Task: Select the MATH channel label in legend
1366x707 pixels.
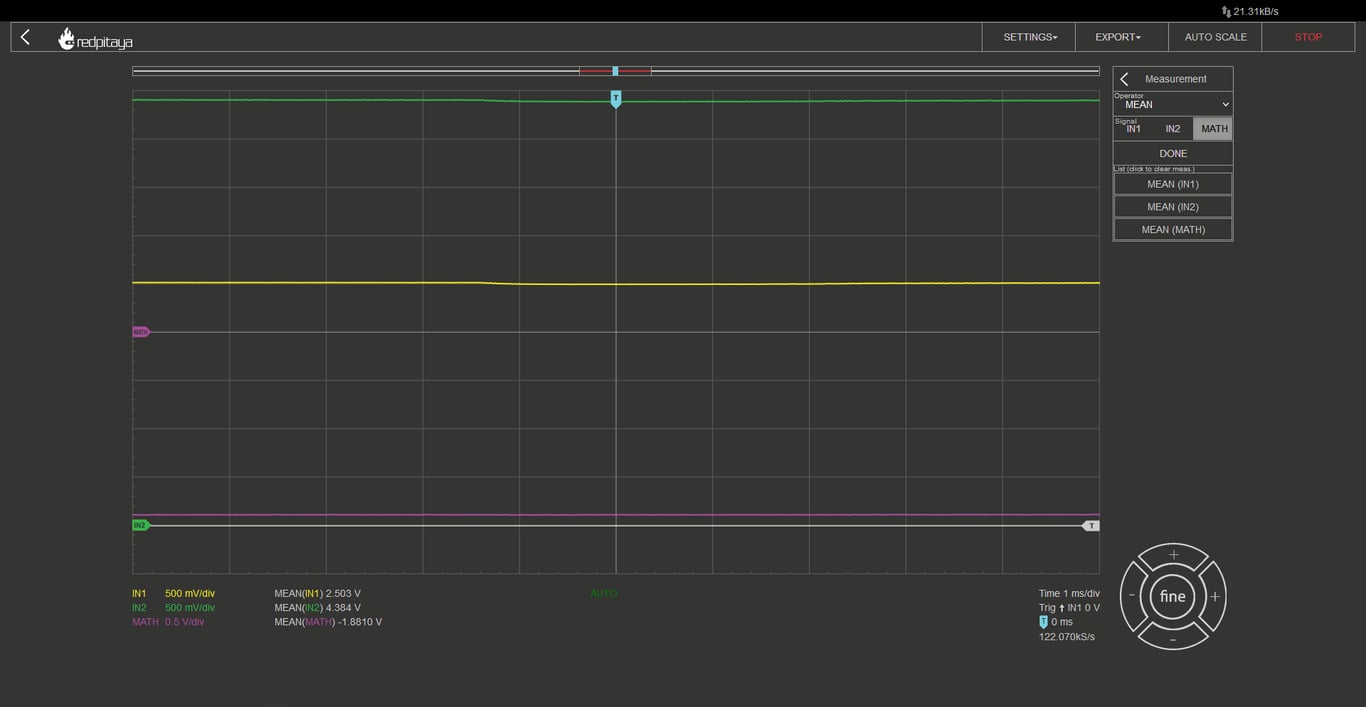Action: click(145, 622)
